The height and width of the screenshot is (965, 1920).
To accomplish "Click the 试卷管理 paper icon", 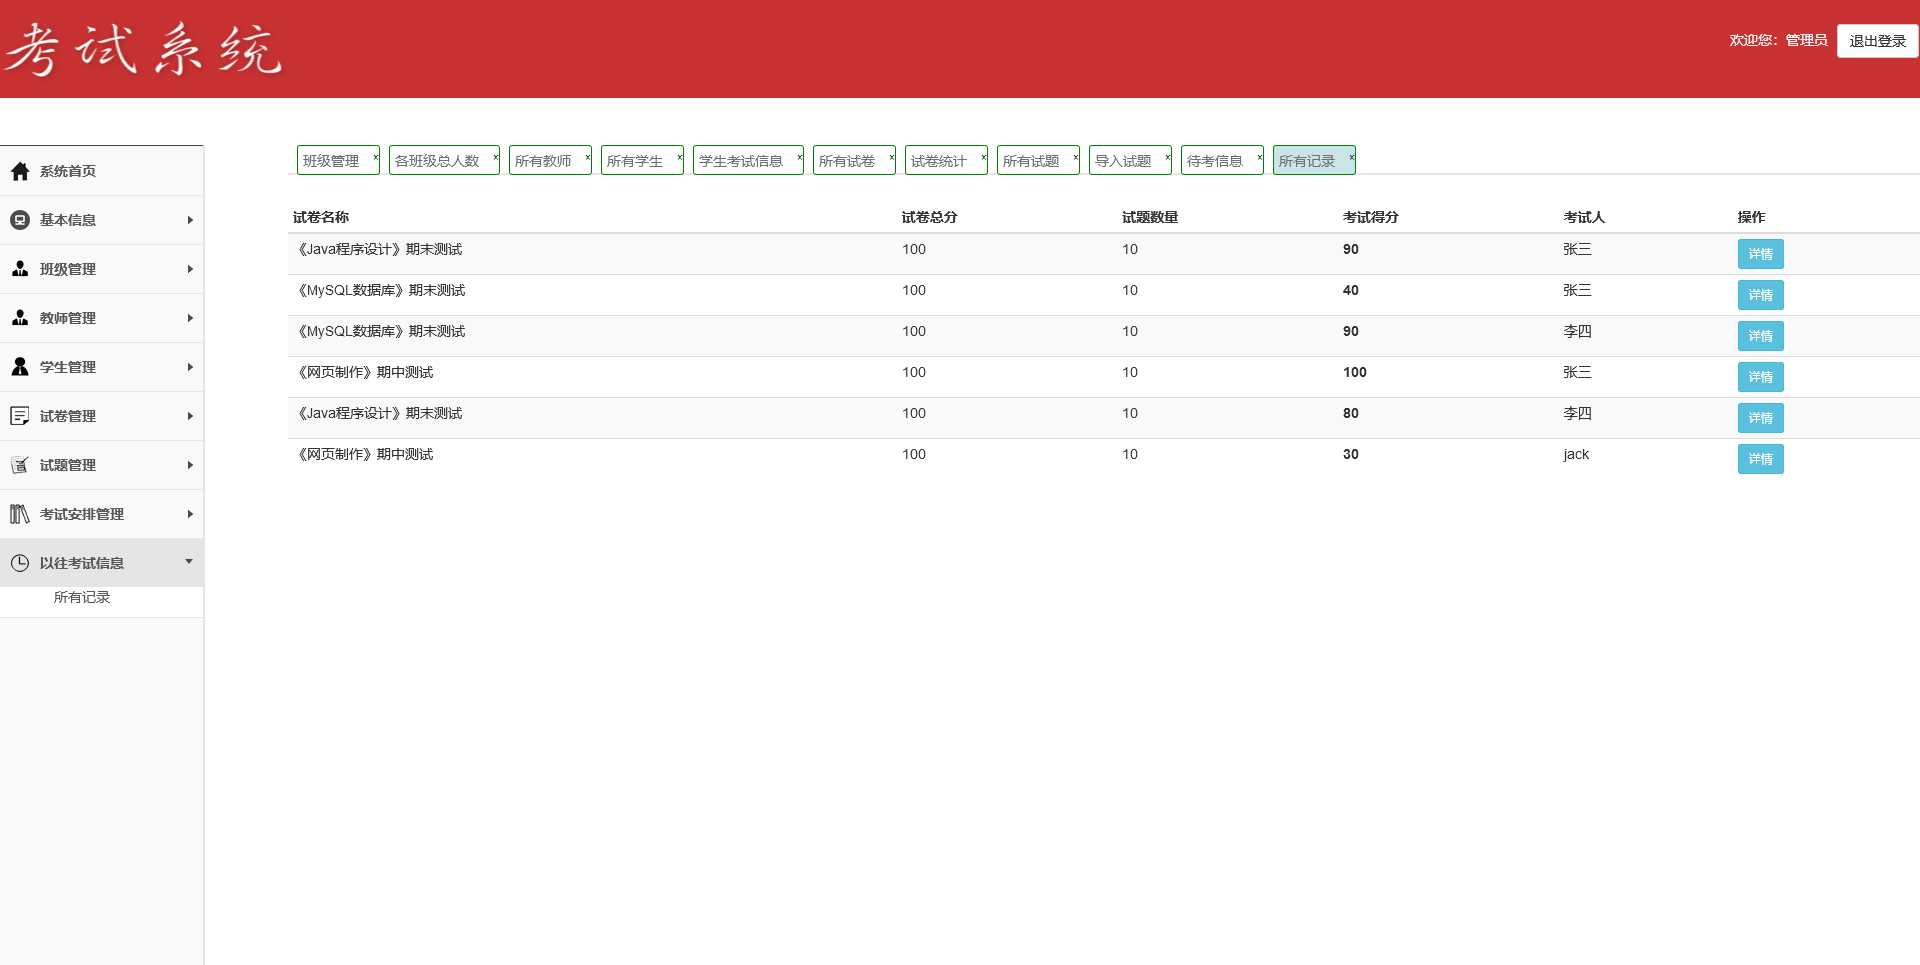I will [20, 416].
